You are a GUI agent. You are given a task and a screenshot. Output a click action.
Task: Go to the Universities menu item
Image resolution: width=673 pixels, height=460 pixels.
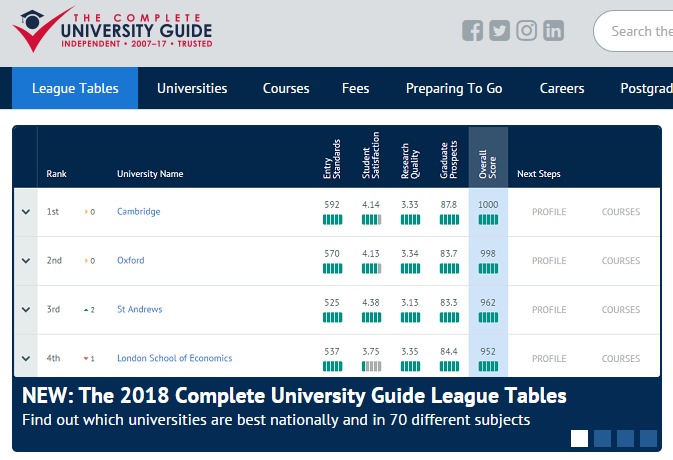click(192, 88)
